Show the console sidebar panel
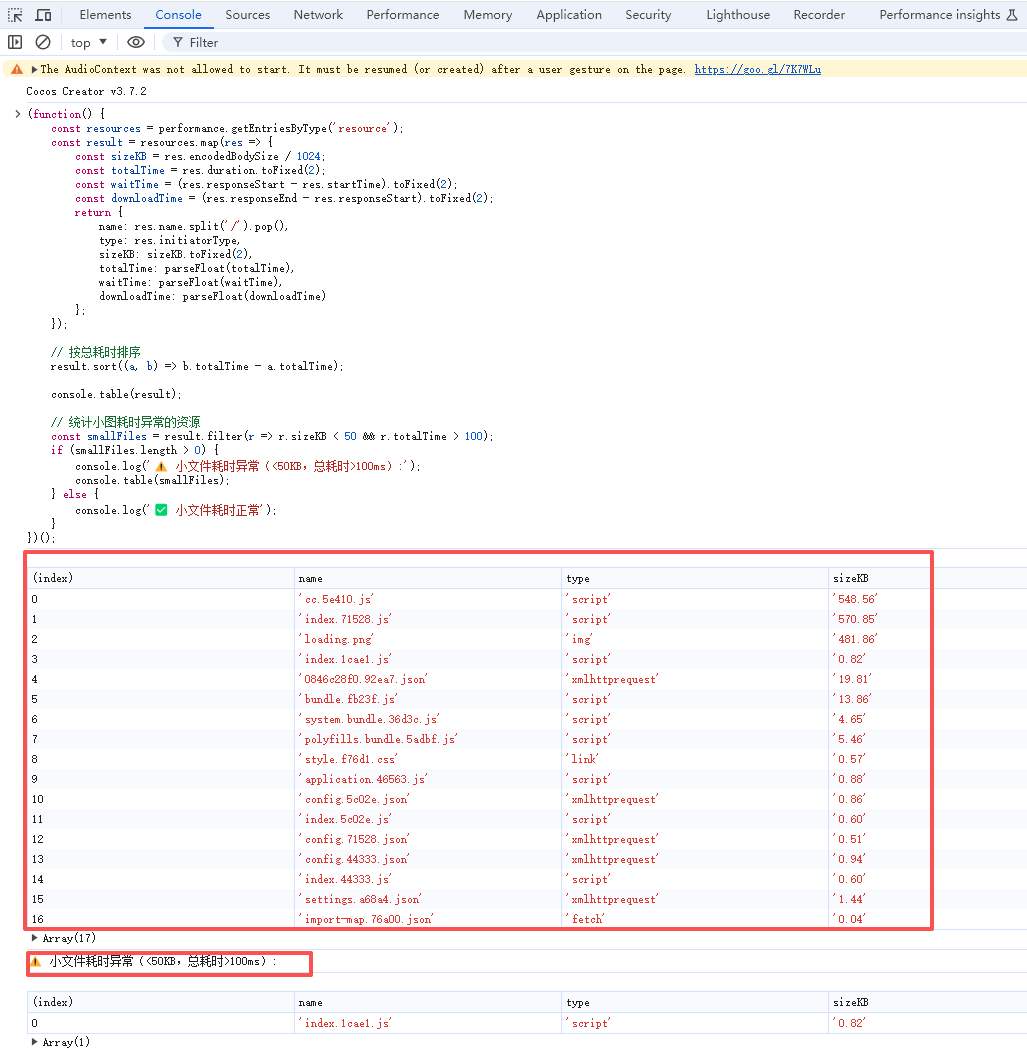 click(15, 42)
